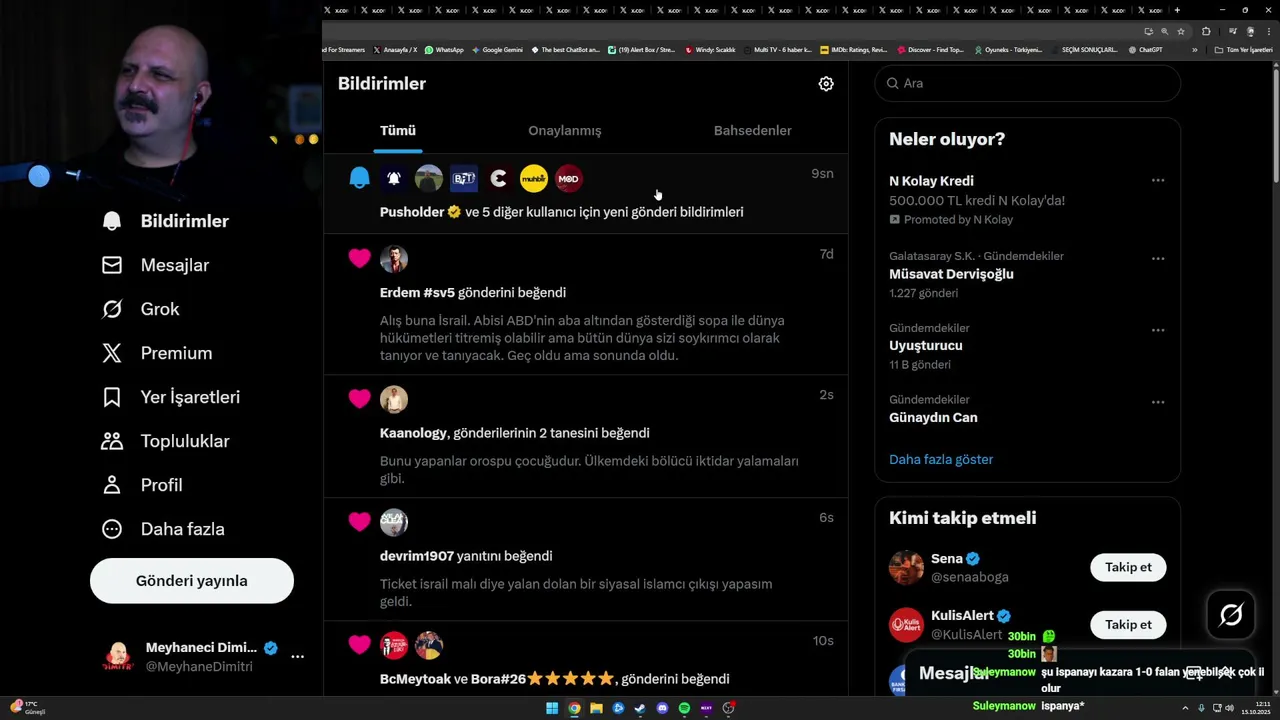
Task: Open Erdem #sv5 profile avatar
Action: [x=394, y=259]
